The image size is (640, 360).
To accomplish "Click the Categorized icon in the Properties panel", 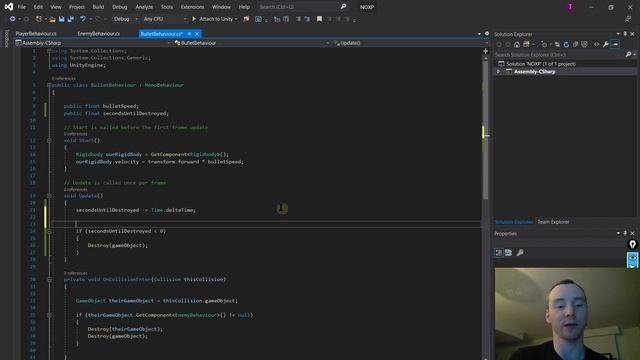I will coord(499,253).
